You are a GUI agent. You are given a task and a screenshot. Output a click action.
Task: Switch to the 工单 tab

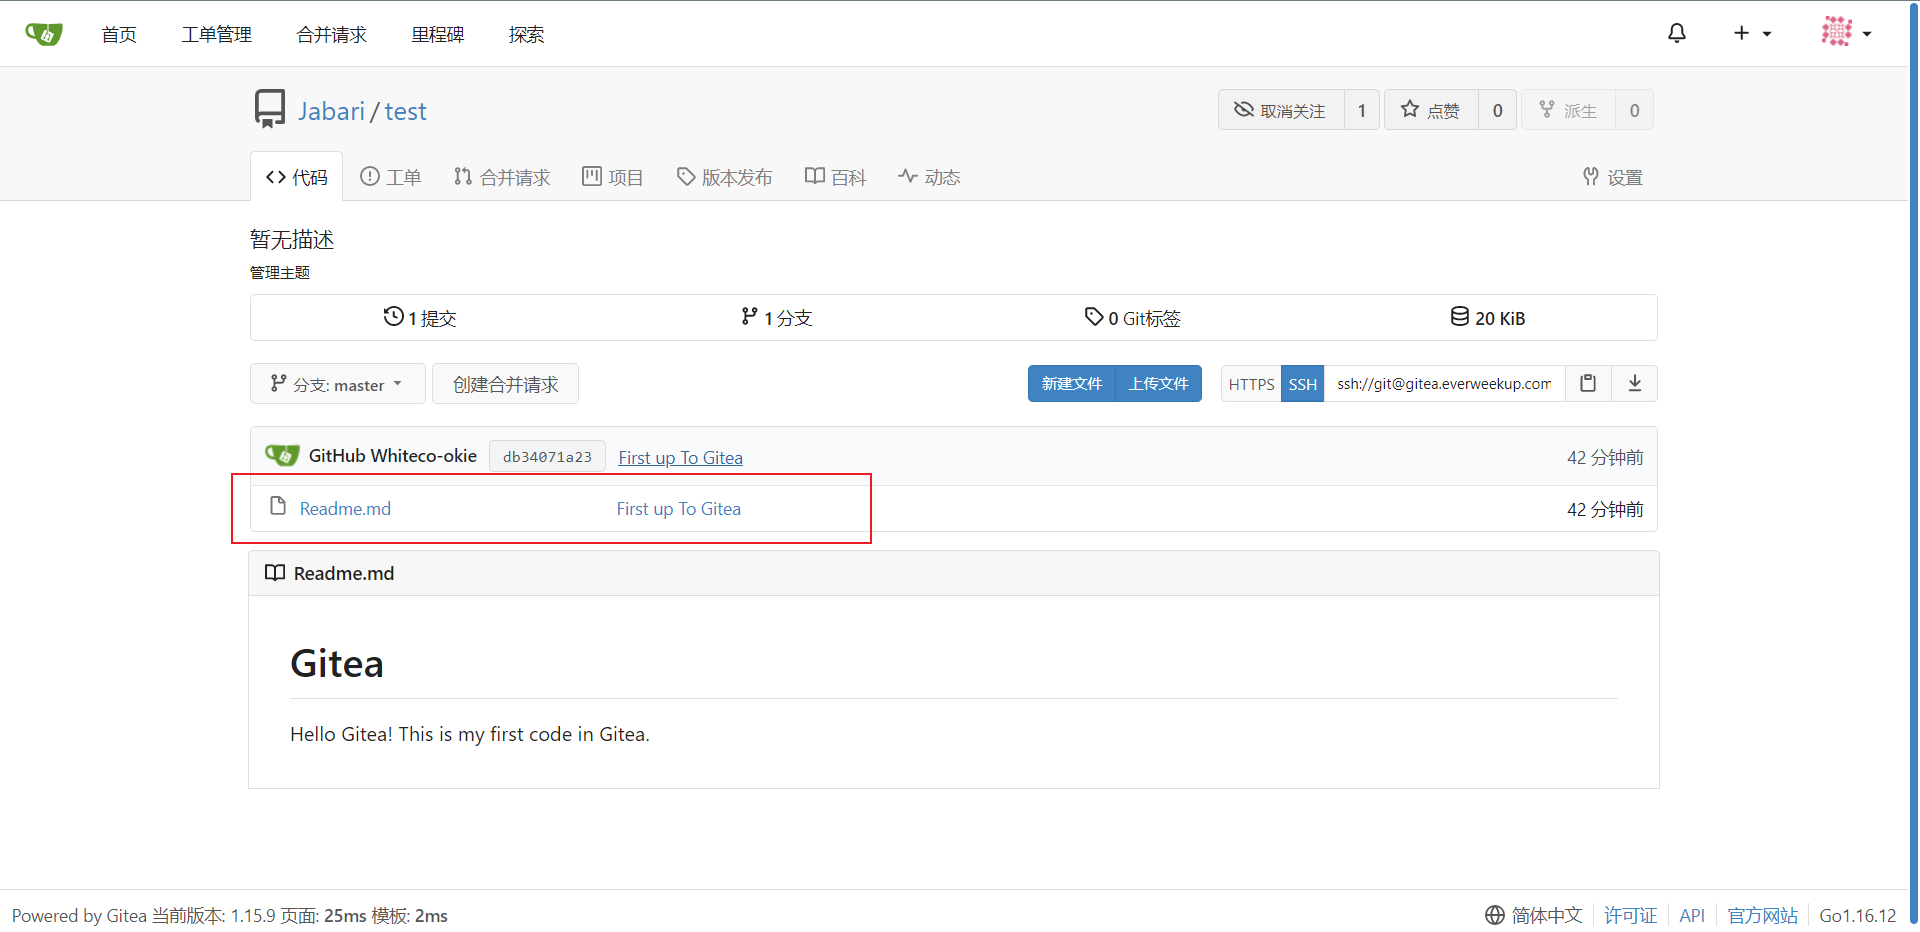tap(391, 177)
